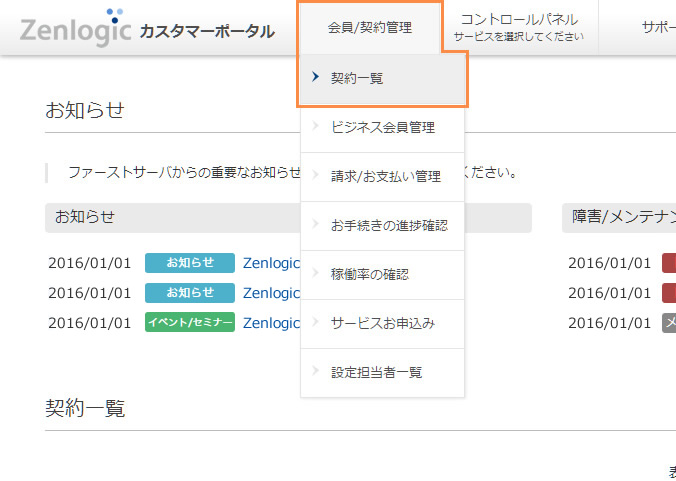
Task: Open the Zenlogic link beside イベント/セミナー
Action: pos(271,323)
